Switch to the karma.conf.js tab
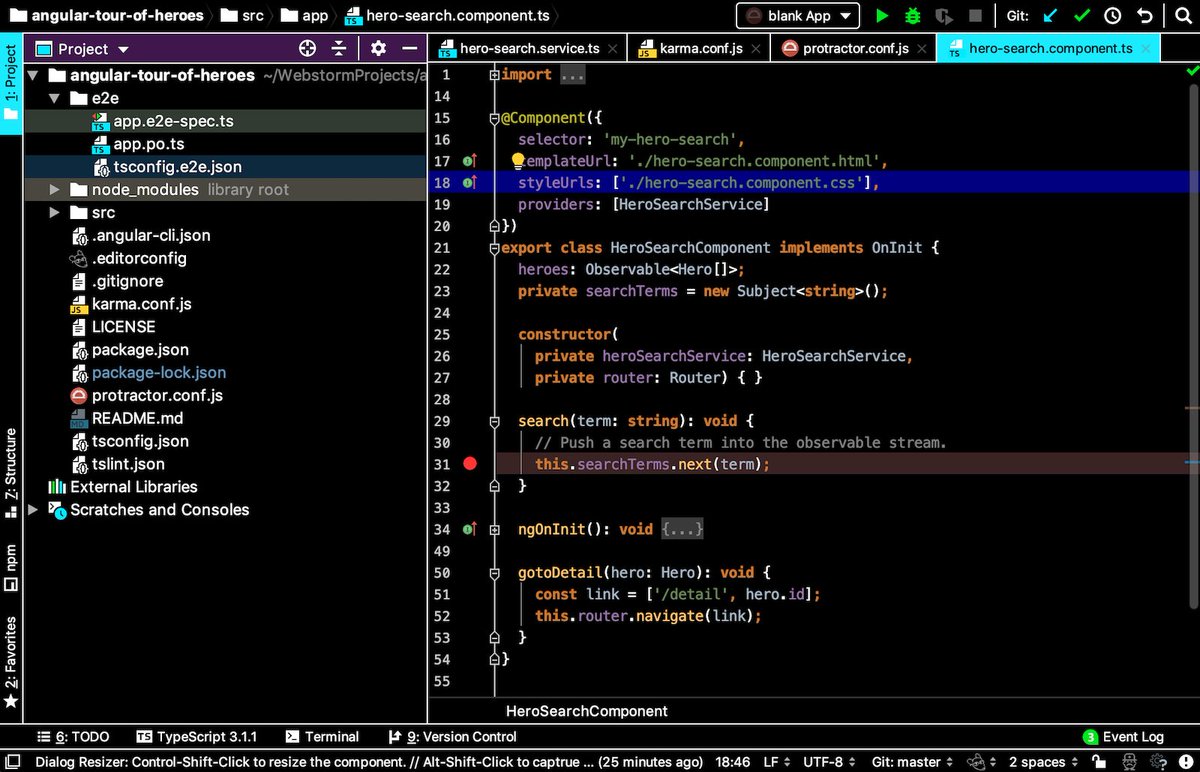The height and width of the screenshot is (772, 1200). click(x=700, y=48)
